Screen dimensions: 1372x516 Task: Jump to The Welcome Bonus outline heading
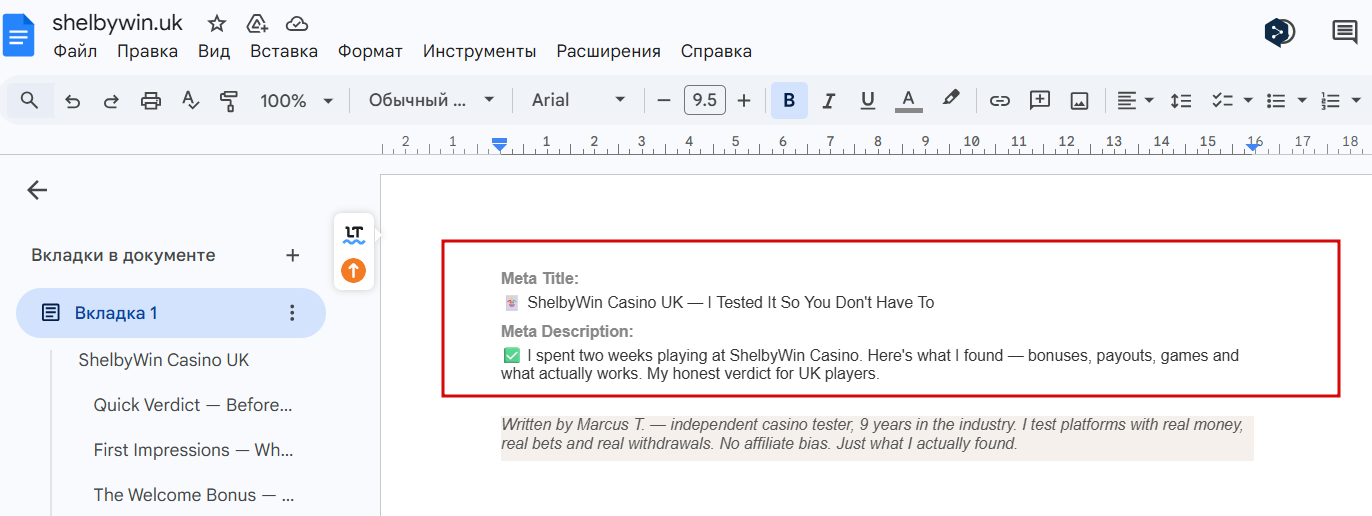click(x=193, y=495)
